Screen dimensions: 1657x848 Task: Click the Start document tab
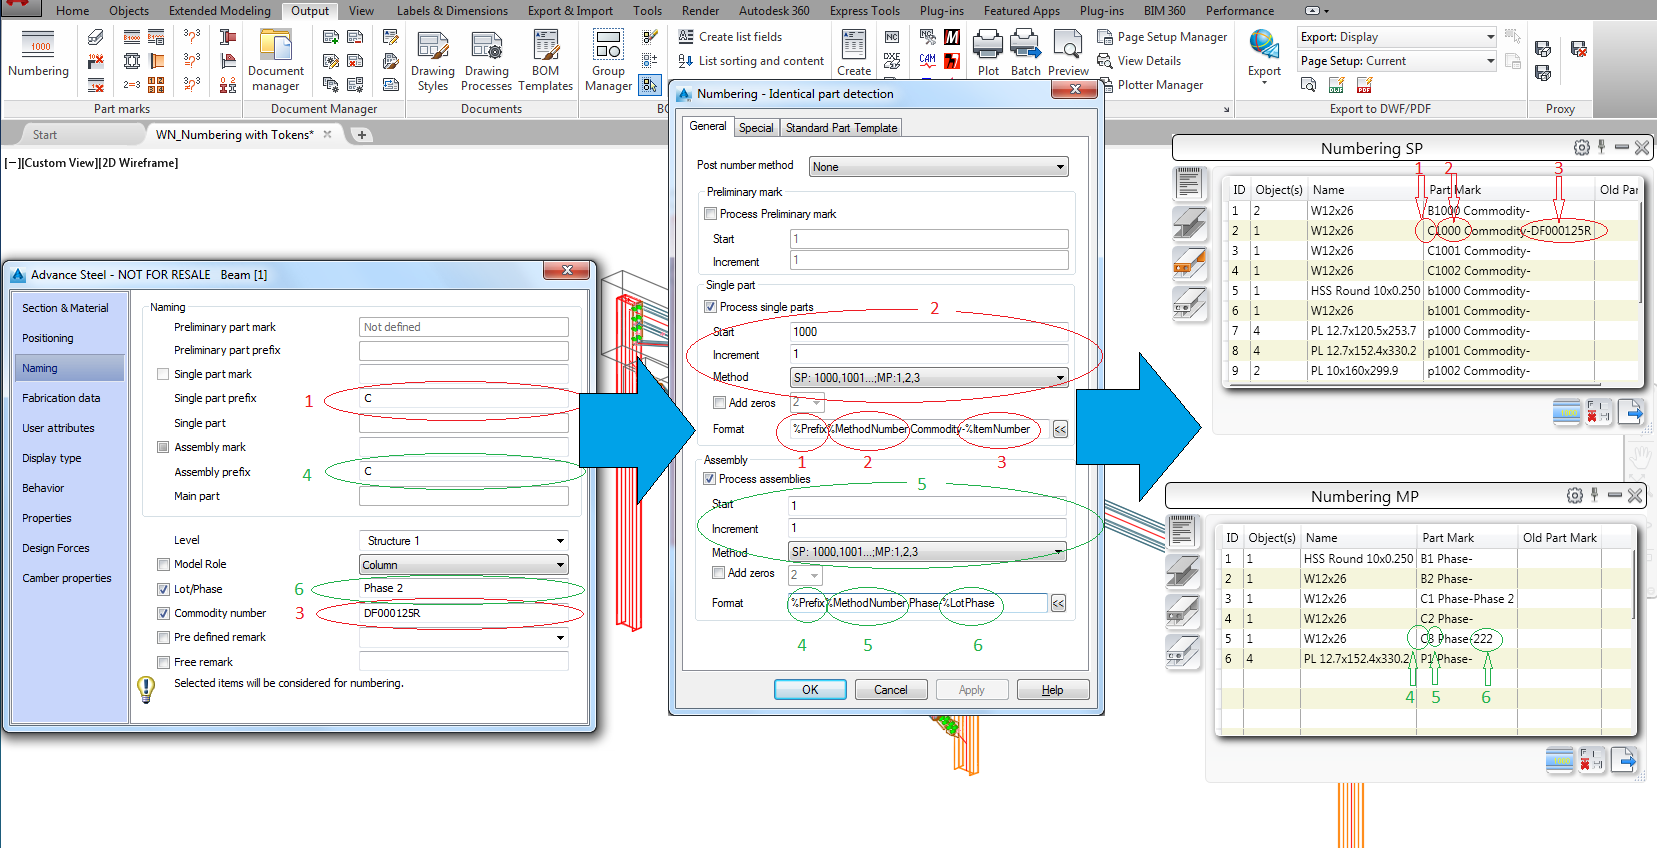click(x=44, y=135)
